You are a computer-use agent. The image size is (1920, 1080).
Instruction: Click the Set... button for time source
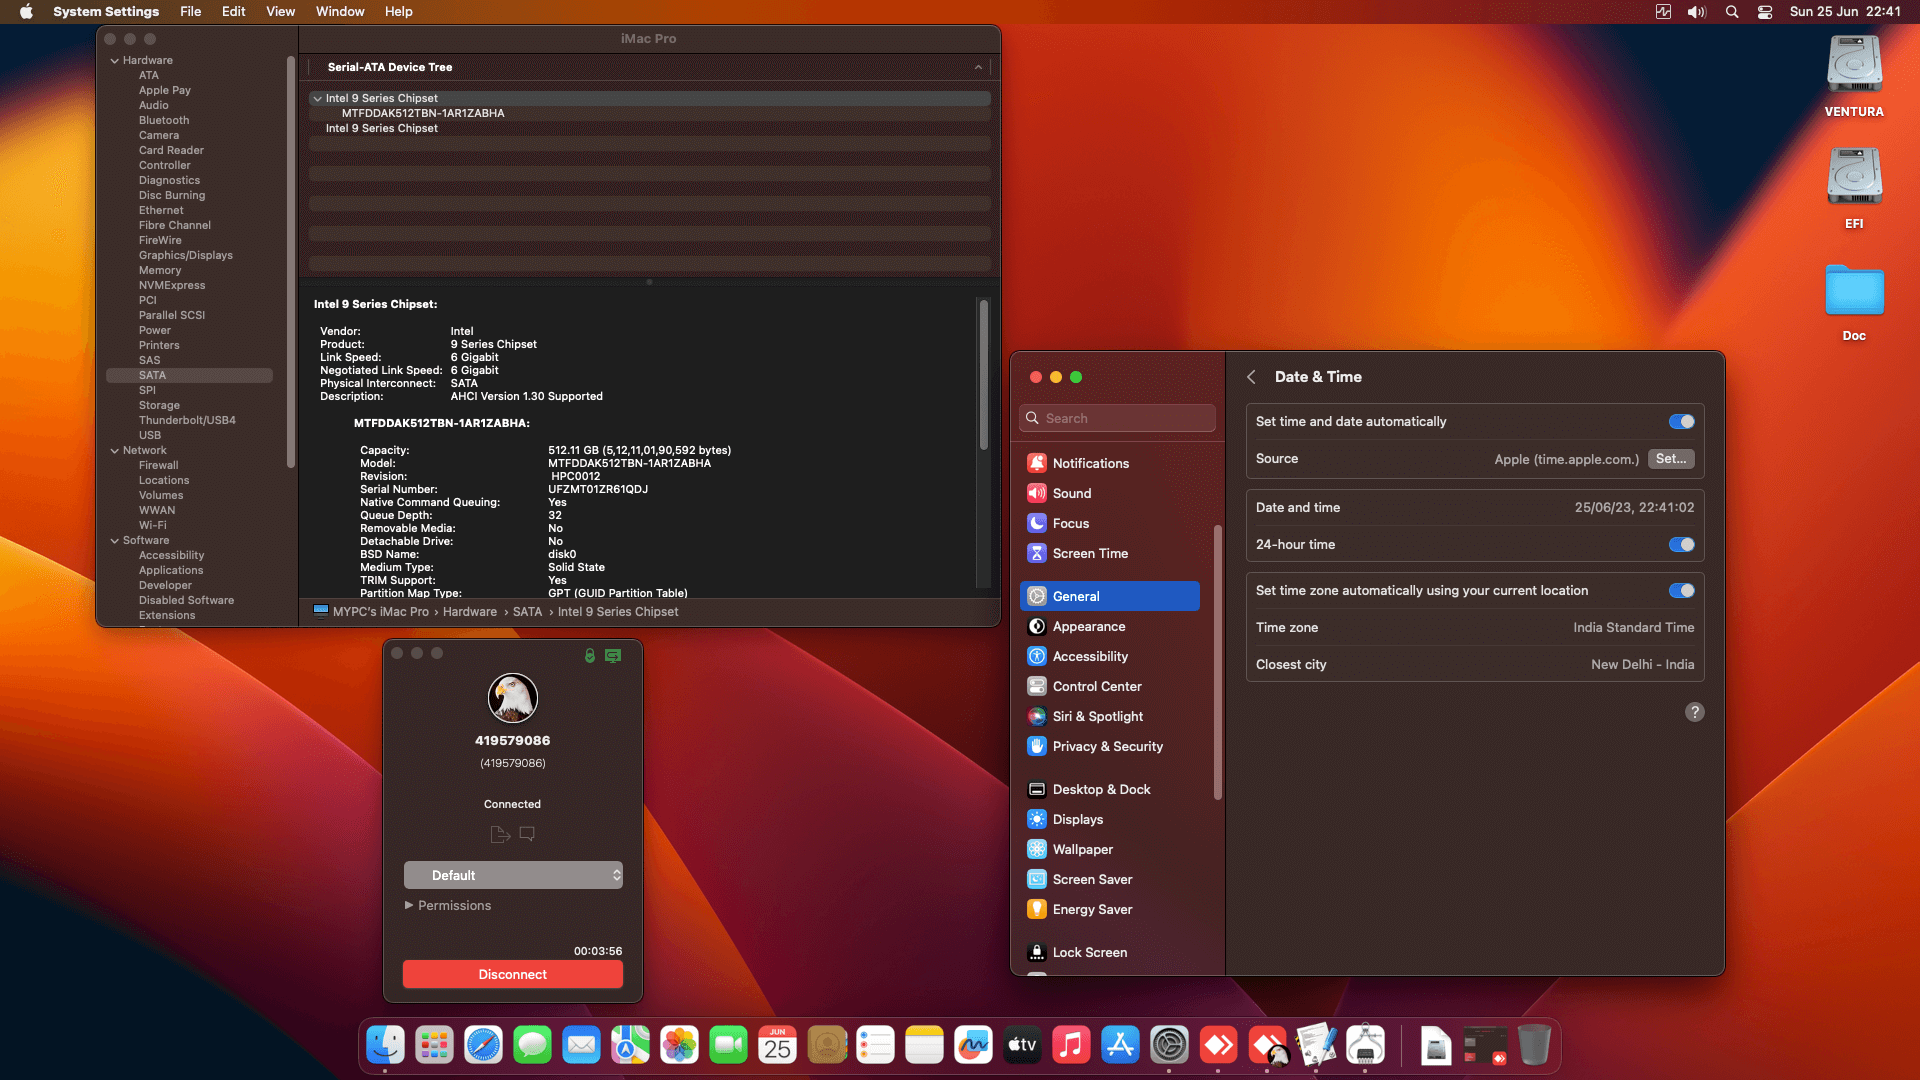[1671, 459]
